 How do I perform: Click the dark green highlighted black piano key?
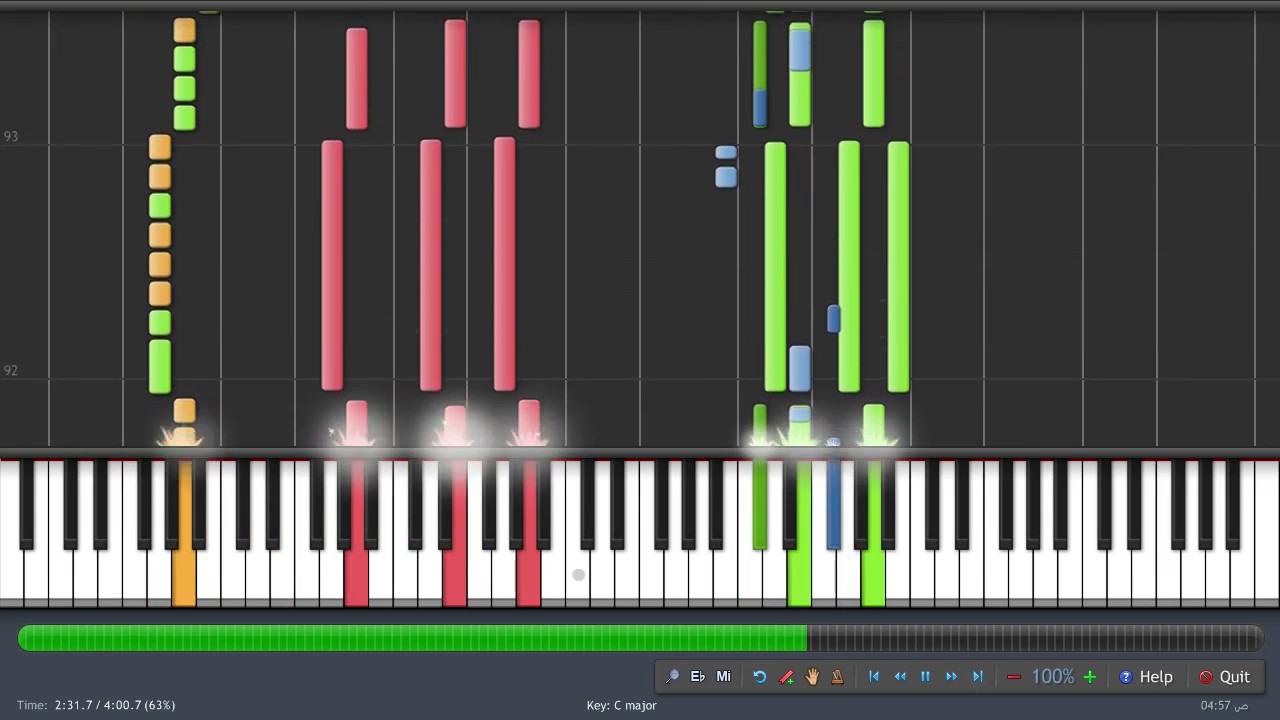tap(760, 505)
